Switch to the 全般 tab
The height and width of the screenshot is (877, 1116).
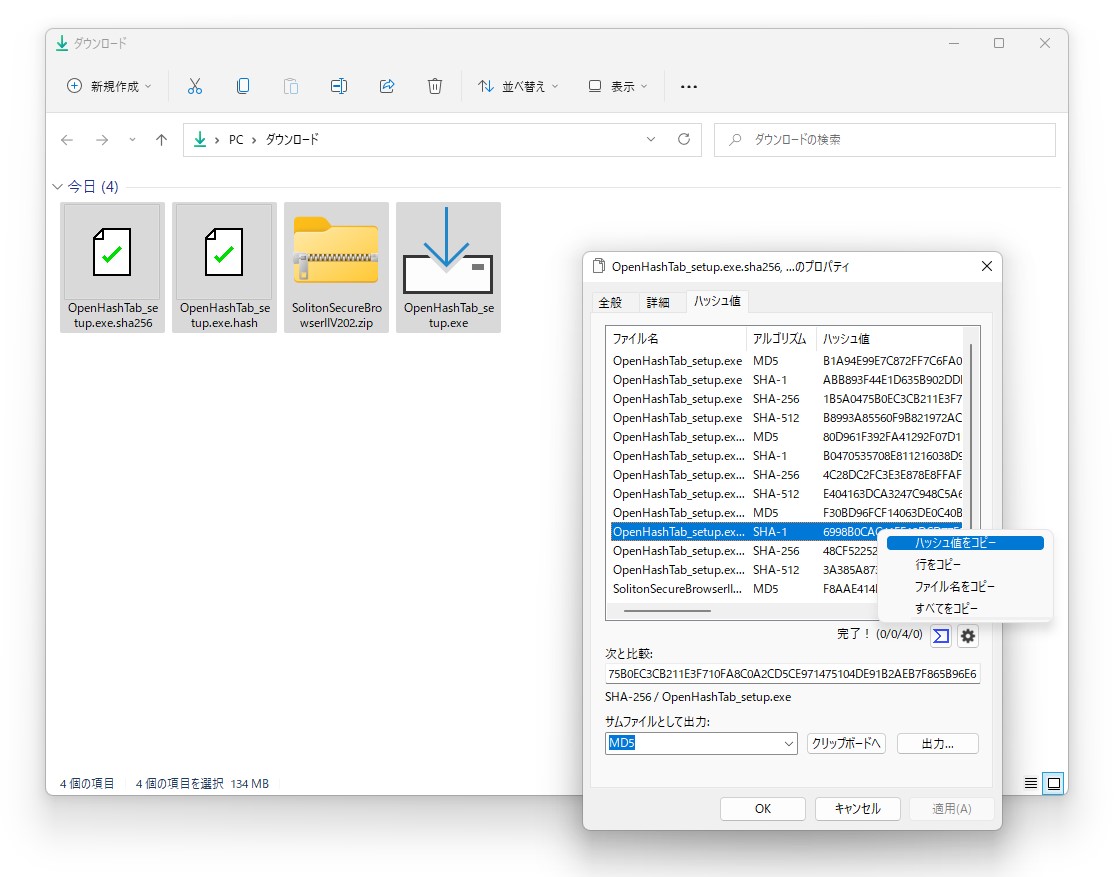click(x=610, y=303)
